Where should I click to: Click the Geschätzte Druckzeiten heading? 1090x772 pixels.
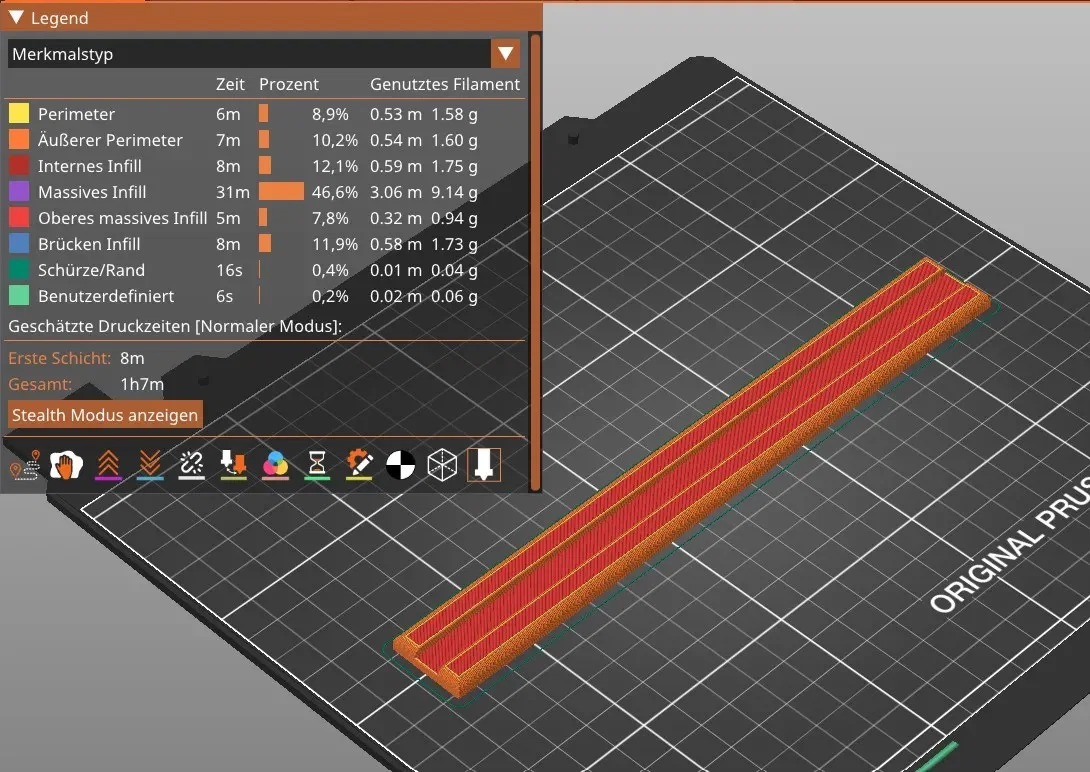point(175,326)
